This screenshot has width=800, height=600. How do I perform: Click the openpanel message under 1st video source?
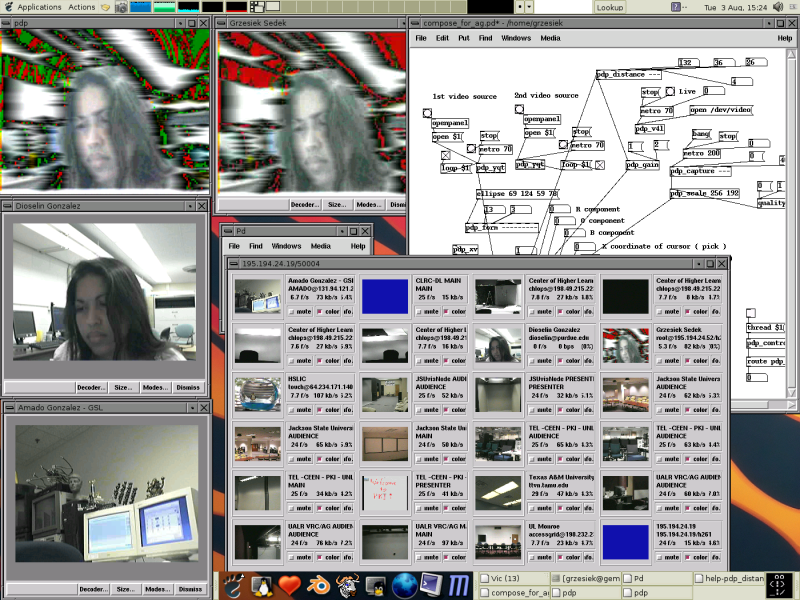tap(451, 123)
